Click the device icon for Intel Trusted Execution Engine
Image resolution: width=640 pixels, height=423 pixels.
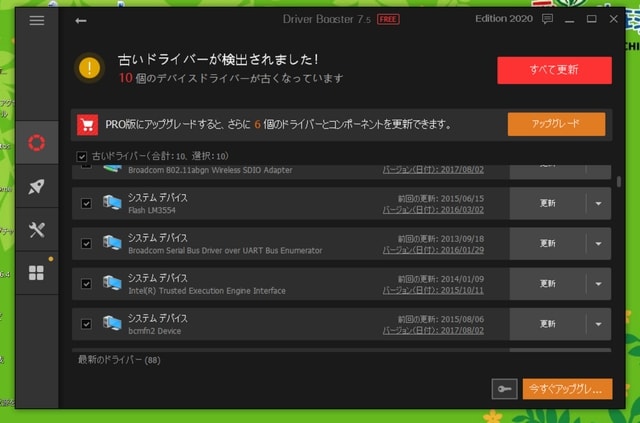click(112, 283)
